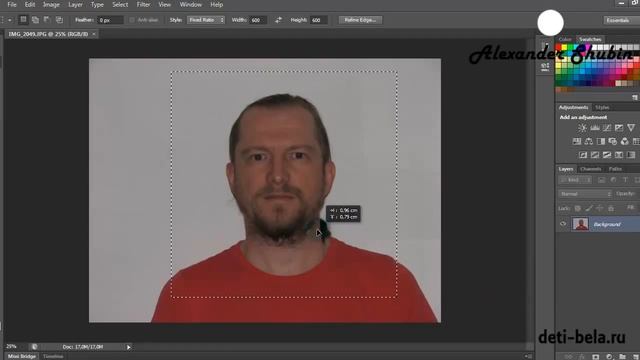
Task: Open the View menu
Action: [164, 4]
